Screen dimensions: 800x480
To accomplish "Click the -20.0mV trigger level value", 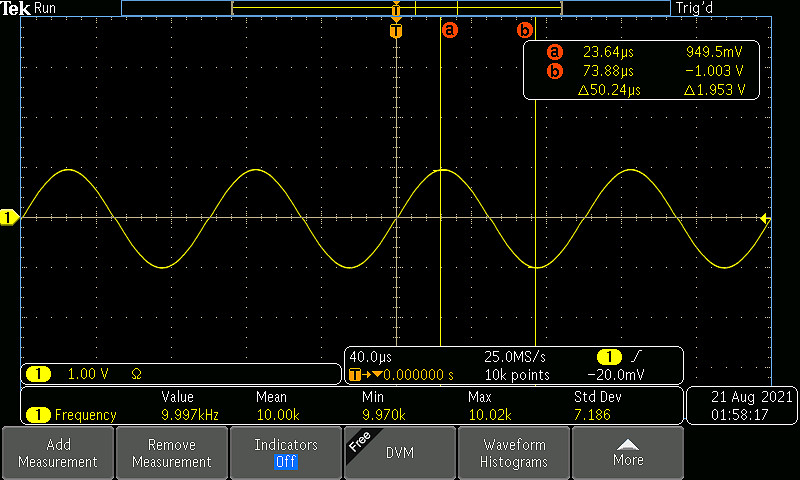I will coord(616,375).
